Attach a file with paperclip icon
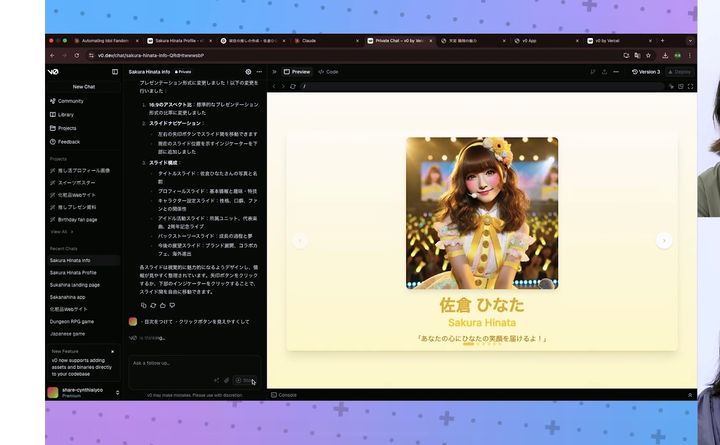 click(226, 380)
